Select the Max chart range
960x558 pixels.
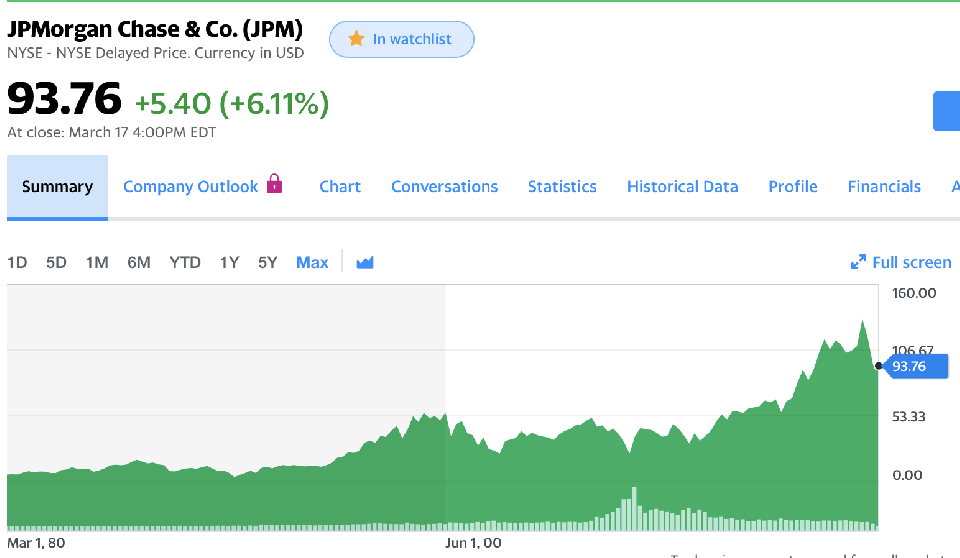(x=312, y=262)
